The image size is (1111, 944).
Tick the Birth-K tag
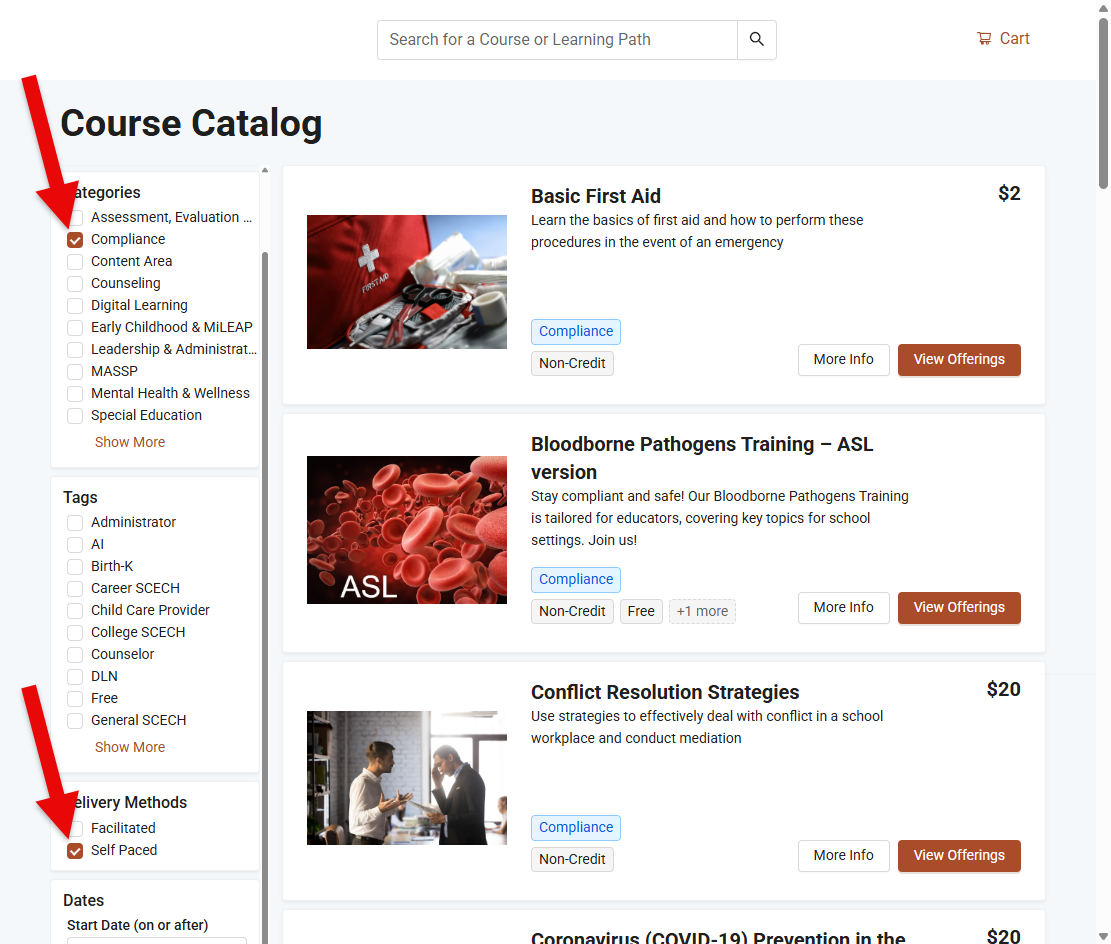click(75, 566)
